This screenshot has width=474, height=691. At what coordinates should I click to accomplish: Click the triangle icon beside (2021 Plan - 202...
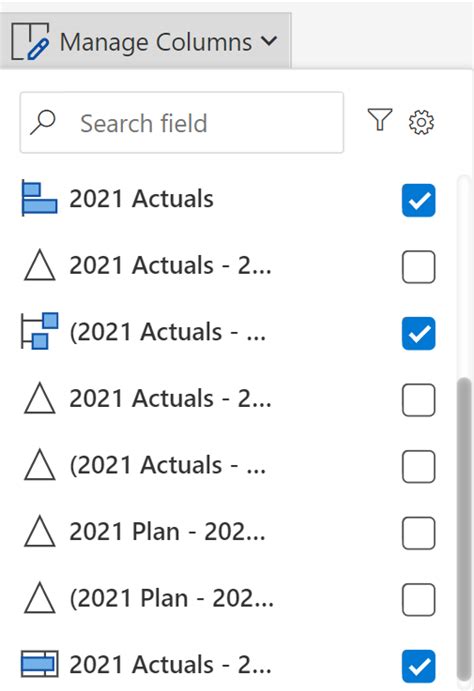coord(40,598)
